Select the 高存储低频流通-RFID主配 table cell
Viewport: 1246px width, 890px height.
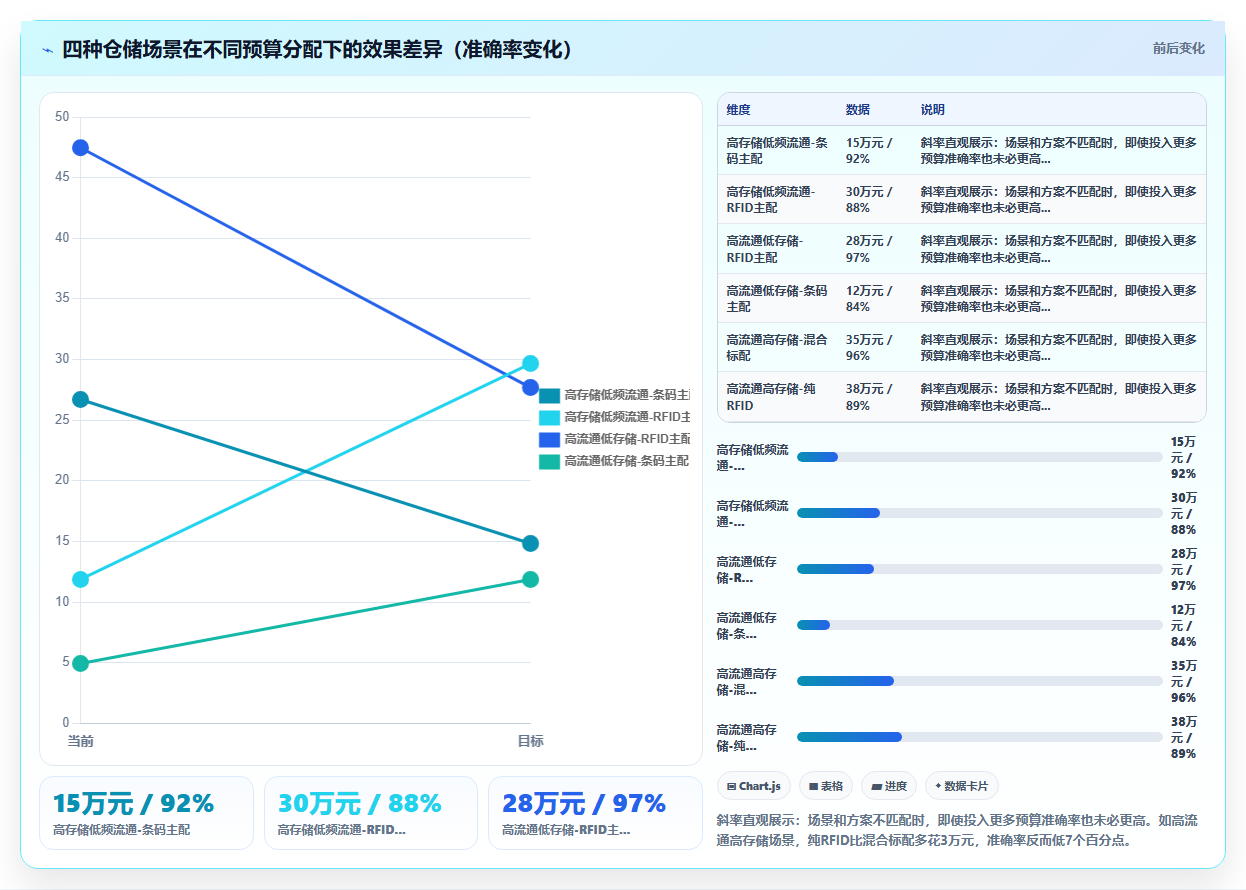coord(777,200)
